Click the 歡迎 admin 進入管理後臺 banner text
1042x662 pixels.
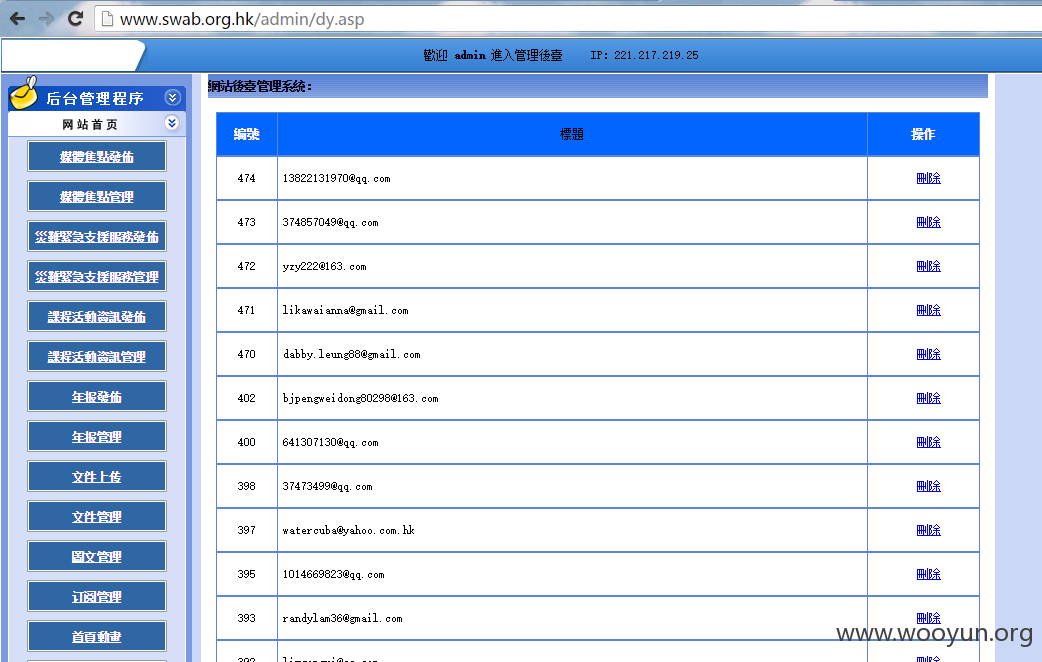click(493, 55)
